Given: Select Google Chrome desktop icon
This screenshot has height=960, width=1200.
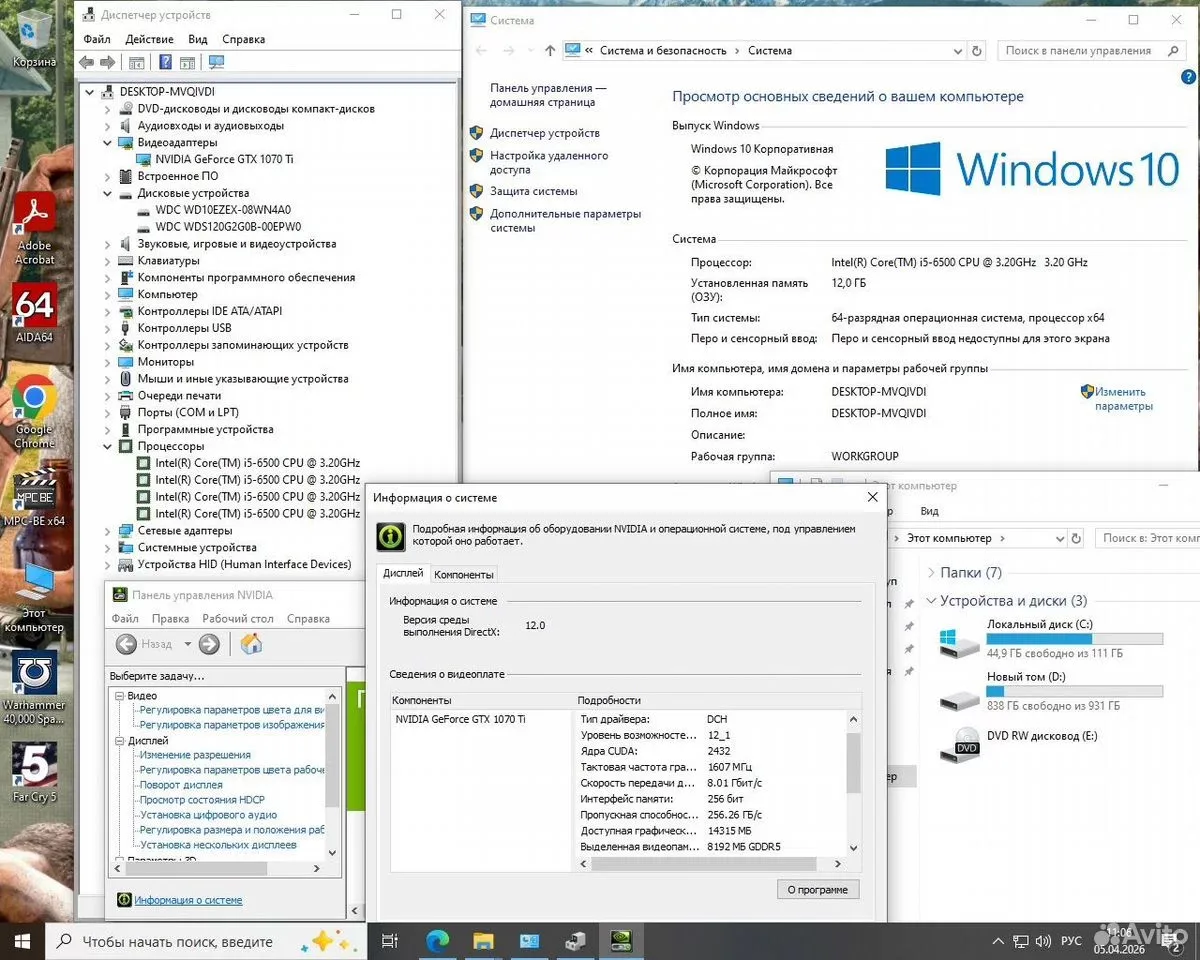Looking at the screenshot, I should coord(34,411).
